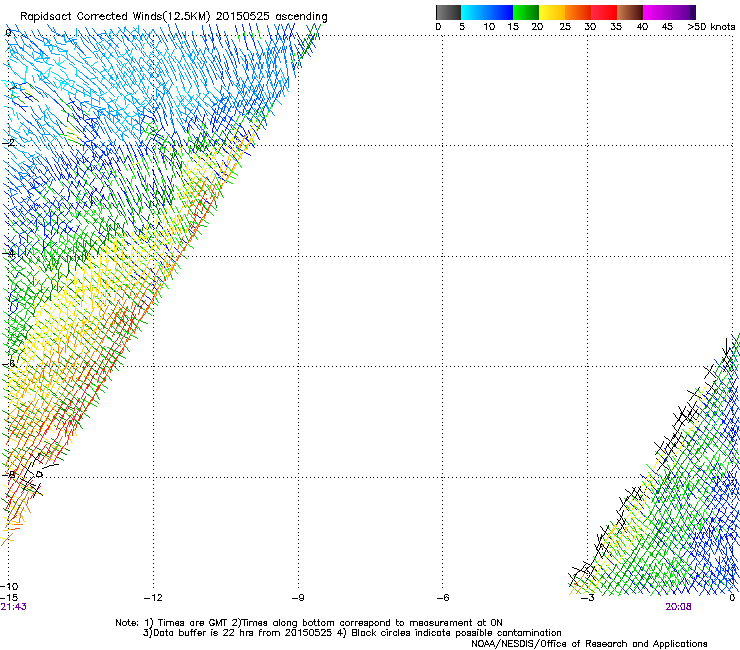Click the 'NOAA/NESDIS/Office of Research and Applications' credit

589,644
